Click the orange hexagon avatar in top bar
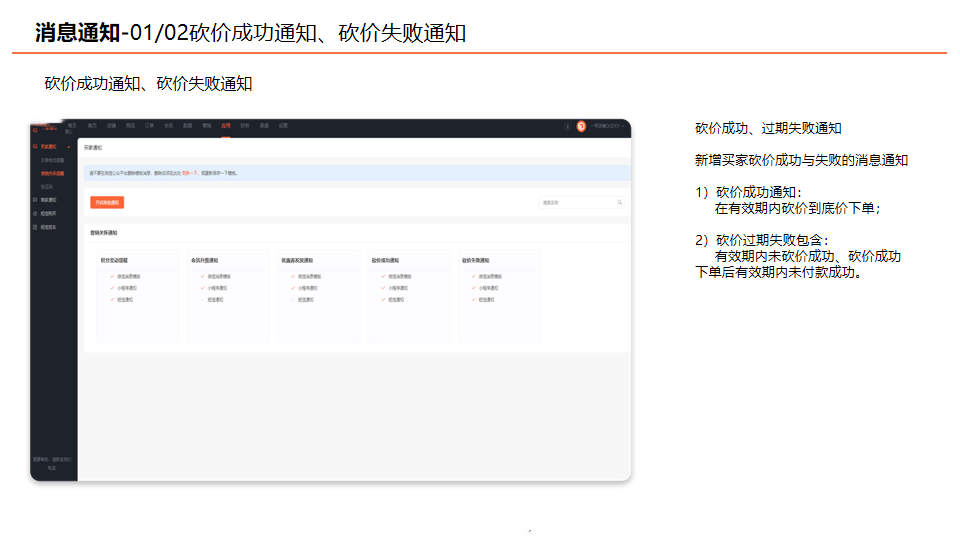 pos(581,126)
